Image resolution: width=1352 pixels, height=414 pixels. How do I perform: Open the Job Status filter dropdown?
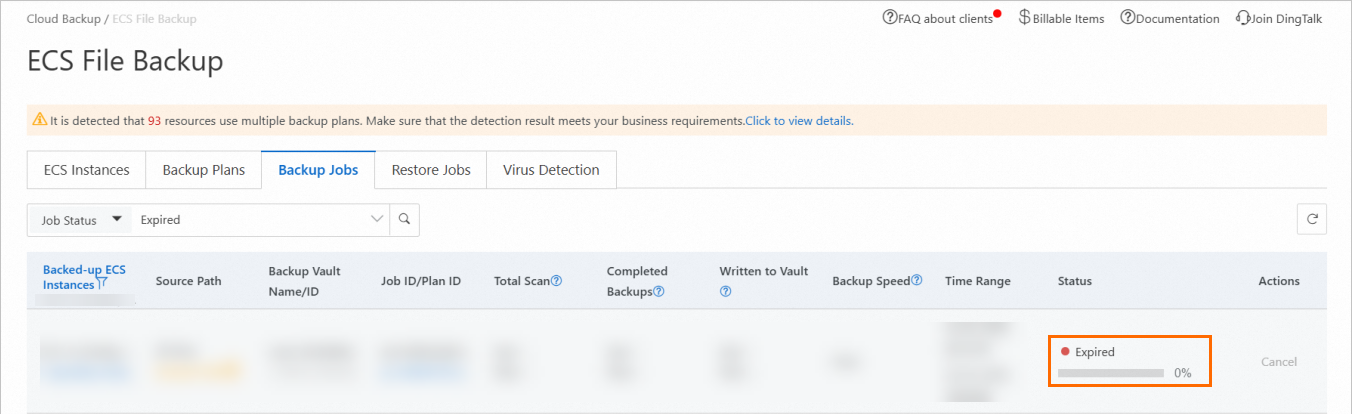(x=80, y=219)
